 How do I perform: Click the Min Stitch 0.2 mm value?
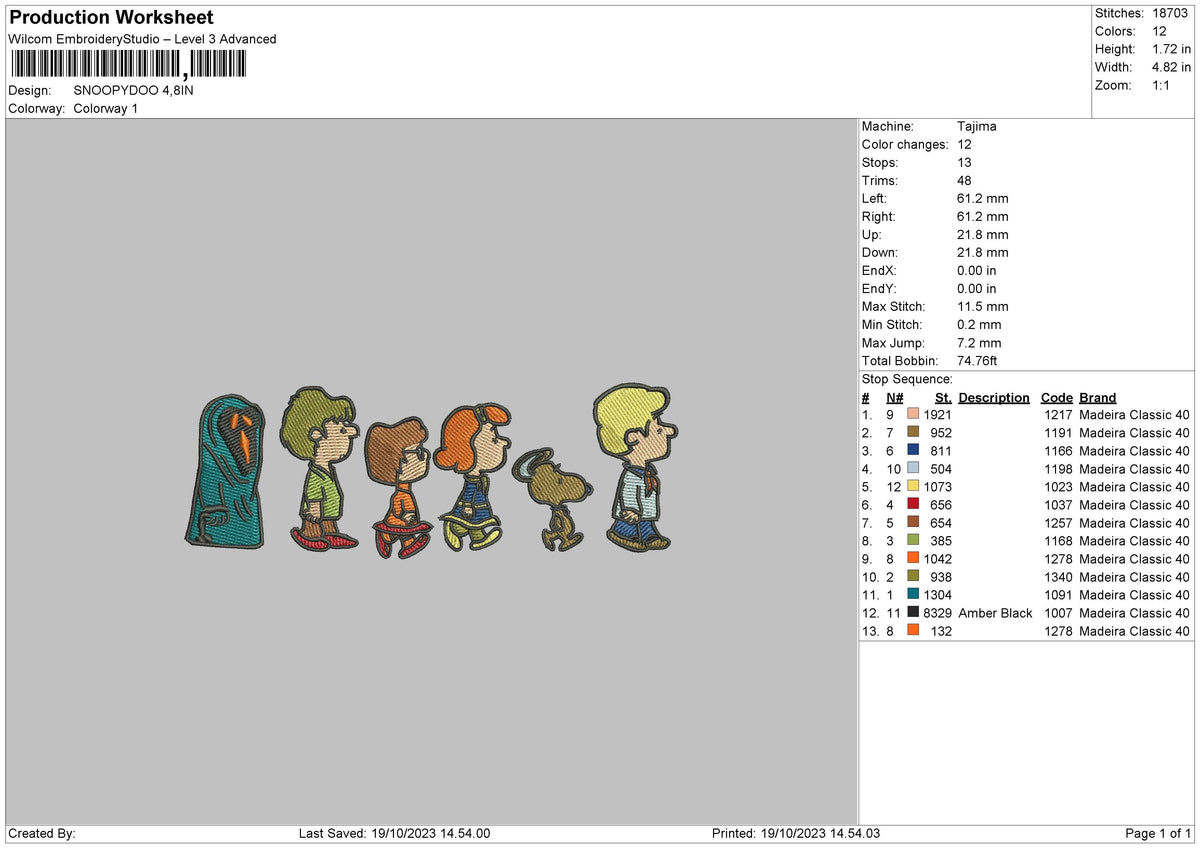979,324
